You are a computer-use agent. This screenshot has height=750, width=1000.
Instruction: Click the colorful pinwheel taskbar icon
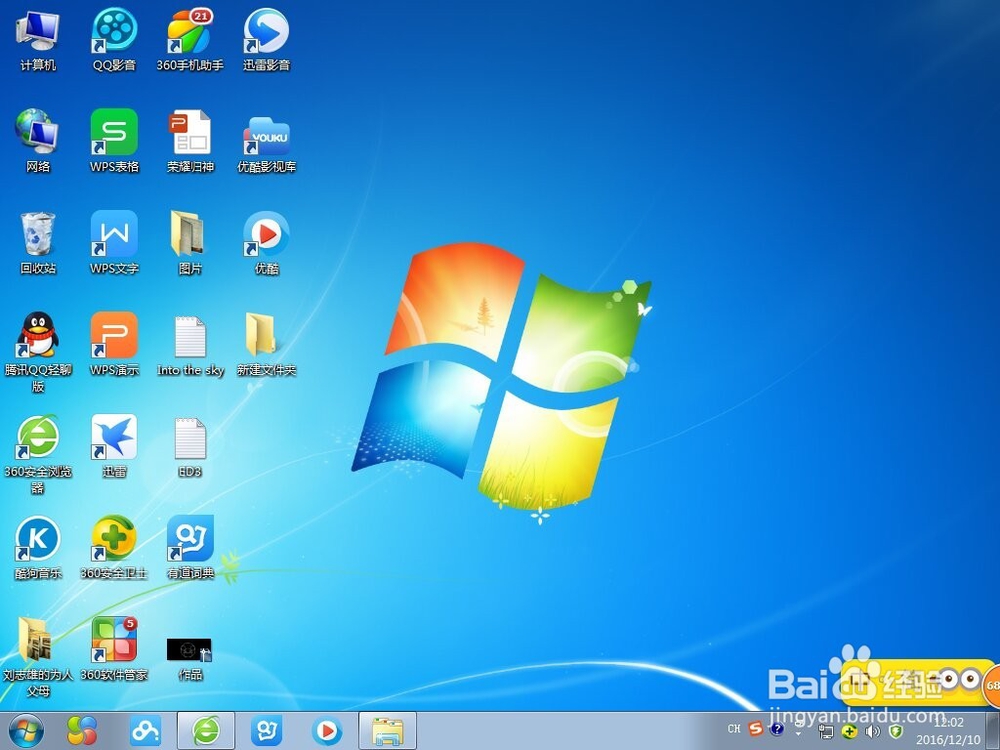pyautogui.click(x=83, y=731)
